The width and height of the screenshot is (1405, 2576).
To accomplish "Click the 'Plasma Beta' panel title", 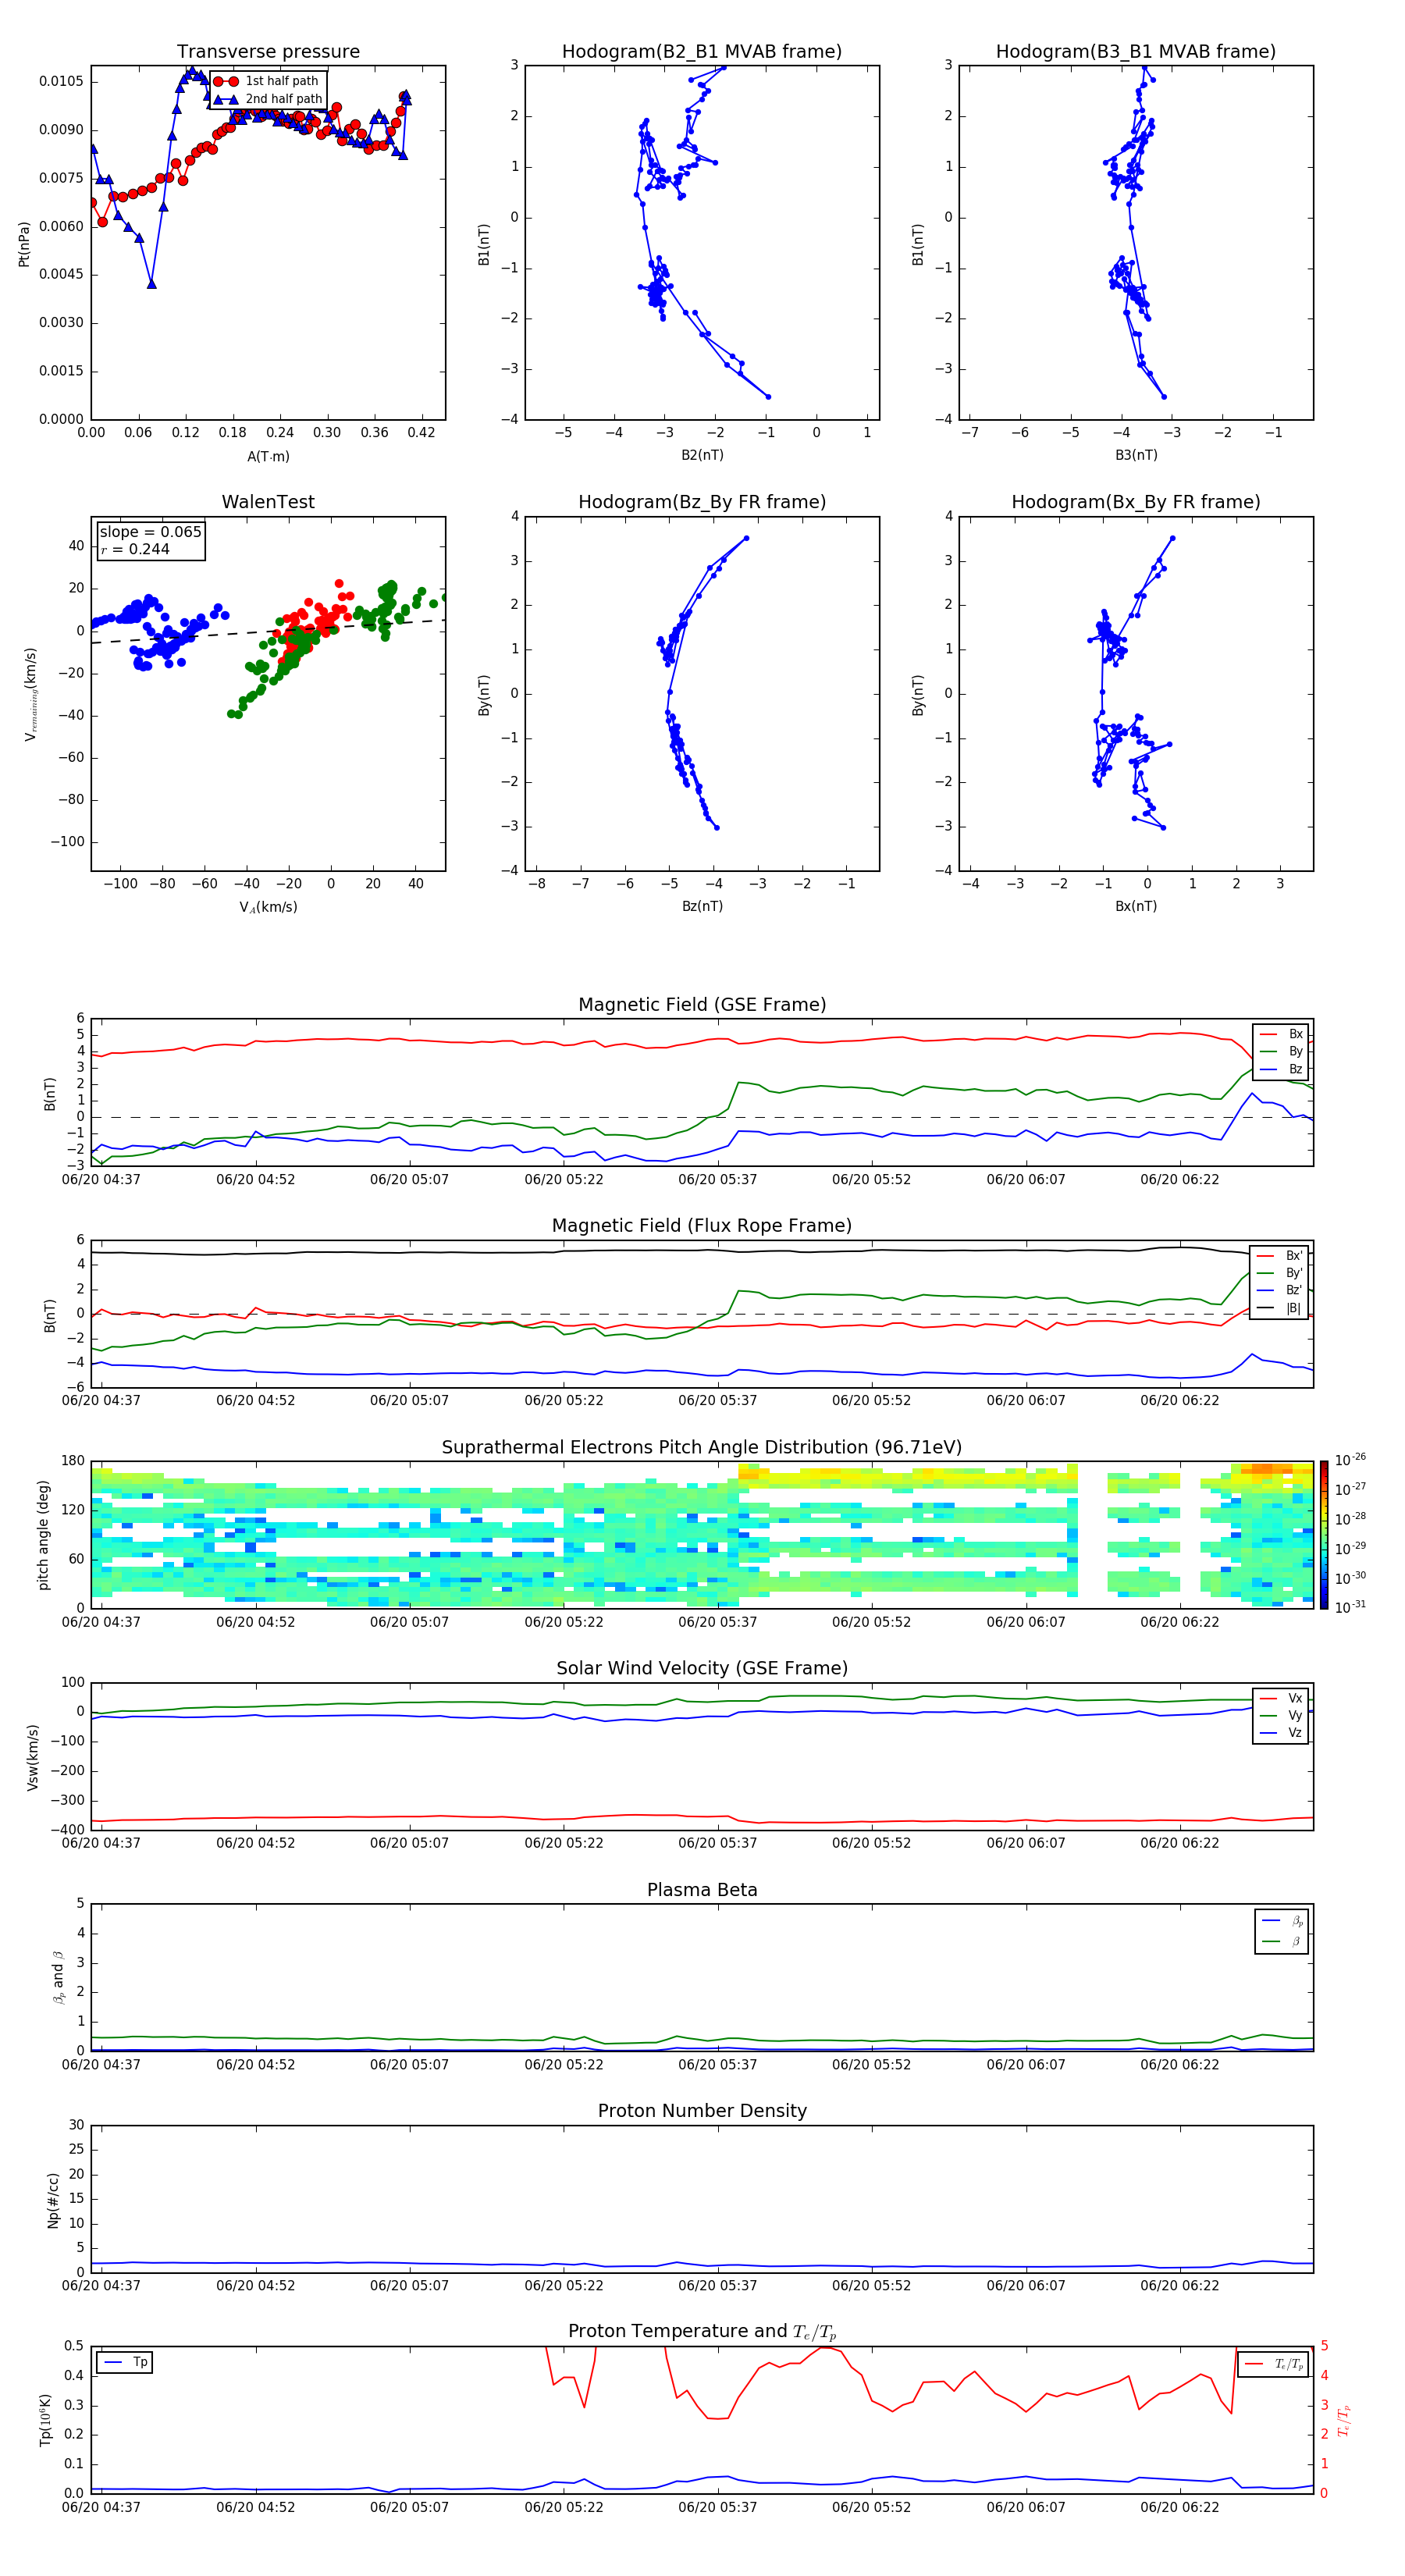I will click(702, 1890).
